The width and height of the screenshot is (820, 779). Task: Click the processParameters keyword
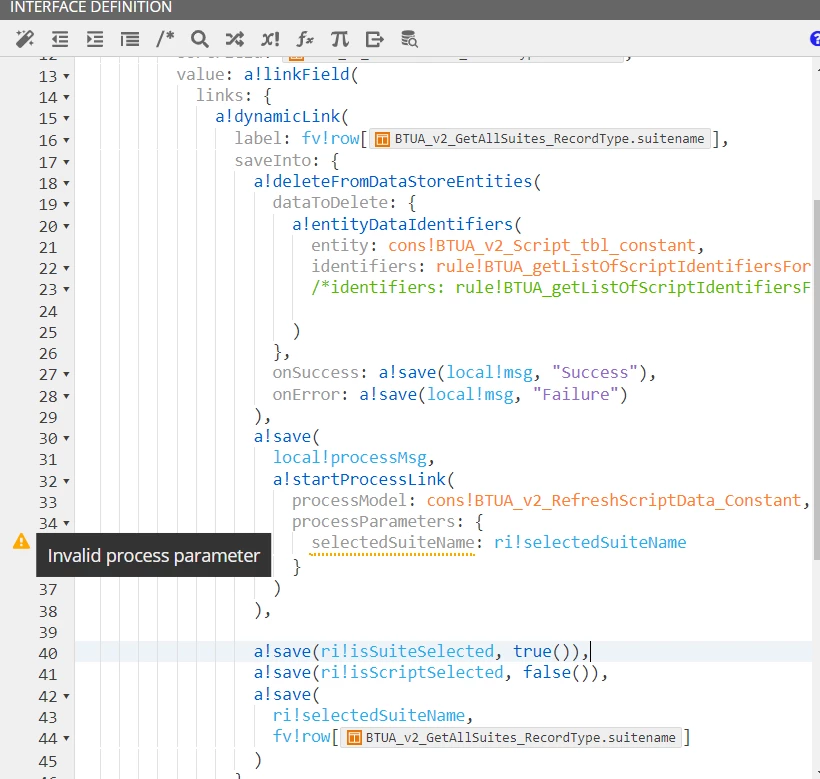(x=373, y=522)
